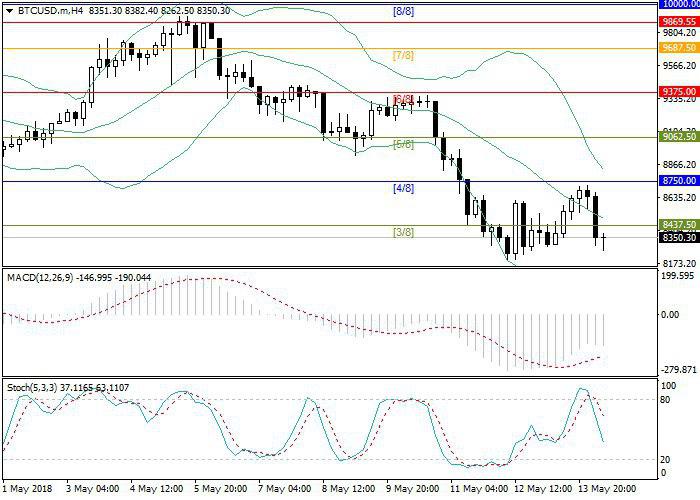Select the 1 May 2018 time label

[26, 490]
